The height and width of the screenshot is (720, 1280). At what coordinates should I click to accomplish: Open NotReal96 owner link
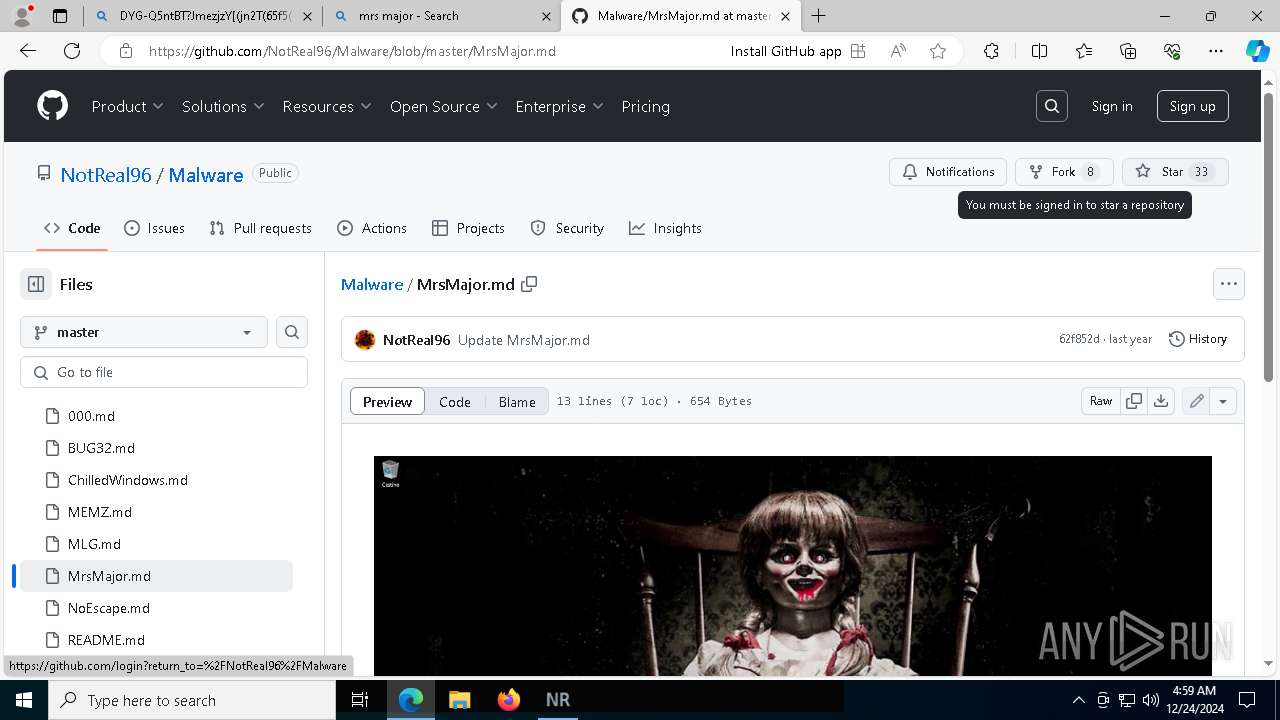pos(106,174)
